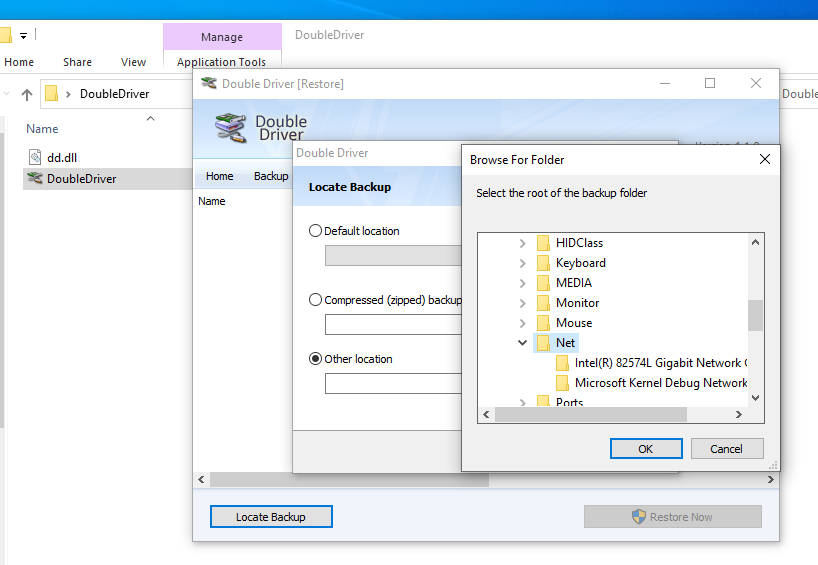Click folder icon in Explorer address bar
Image resolution: width=818 pixels, height=565 pixels.
51,93
